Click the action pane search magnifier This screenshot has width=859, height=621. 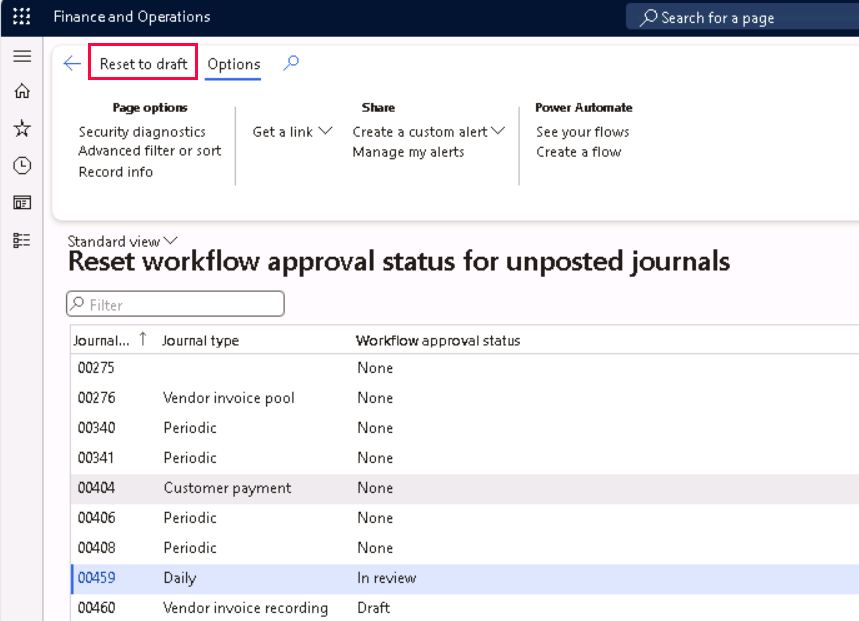(291, 64)
